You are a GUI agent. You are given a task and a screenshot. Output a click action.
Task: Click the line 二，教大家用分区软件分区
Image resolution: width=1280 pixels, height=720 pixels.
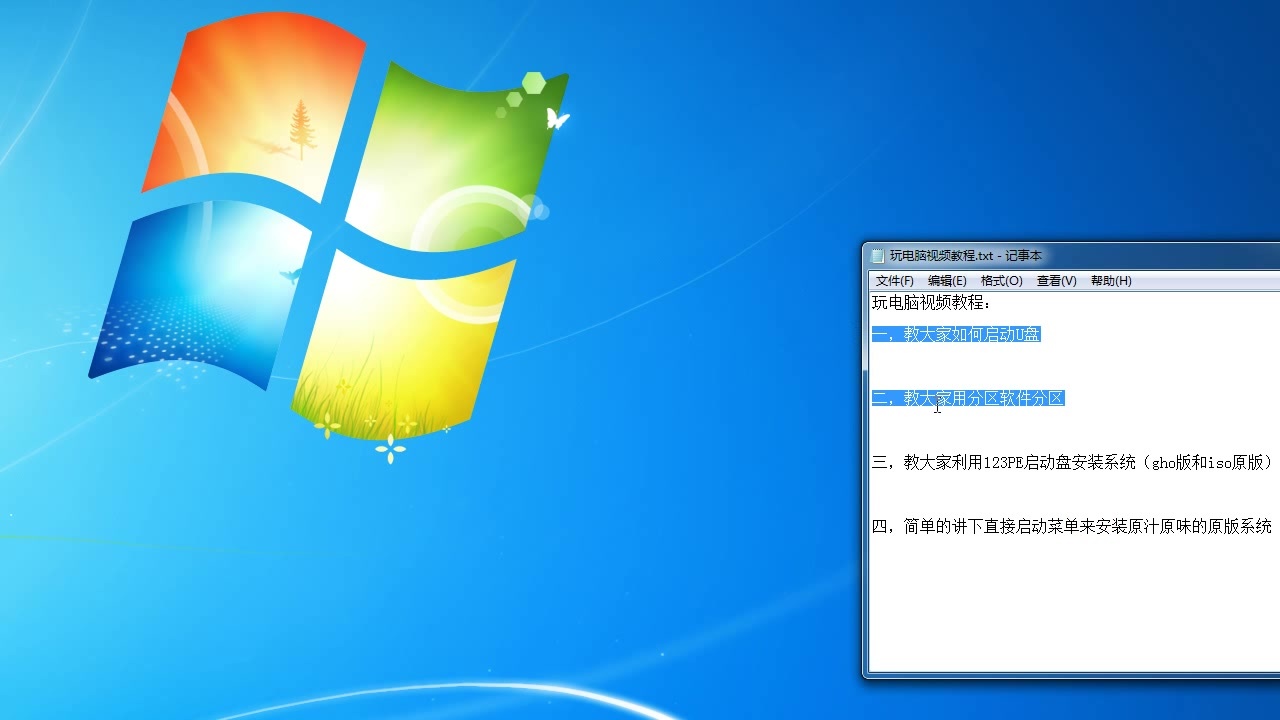pos(968,399)
